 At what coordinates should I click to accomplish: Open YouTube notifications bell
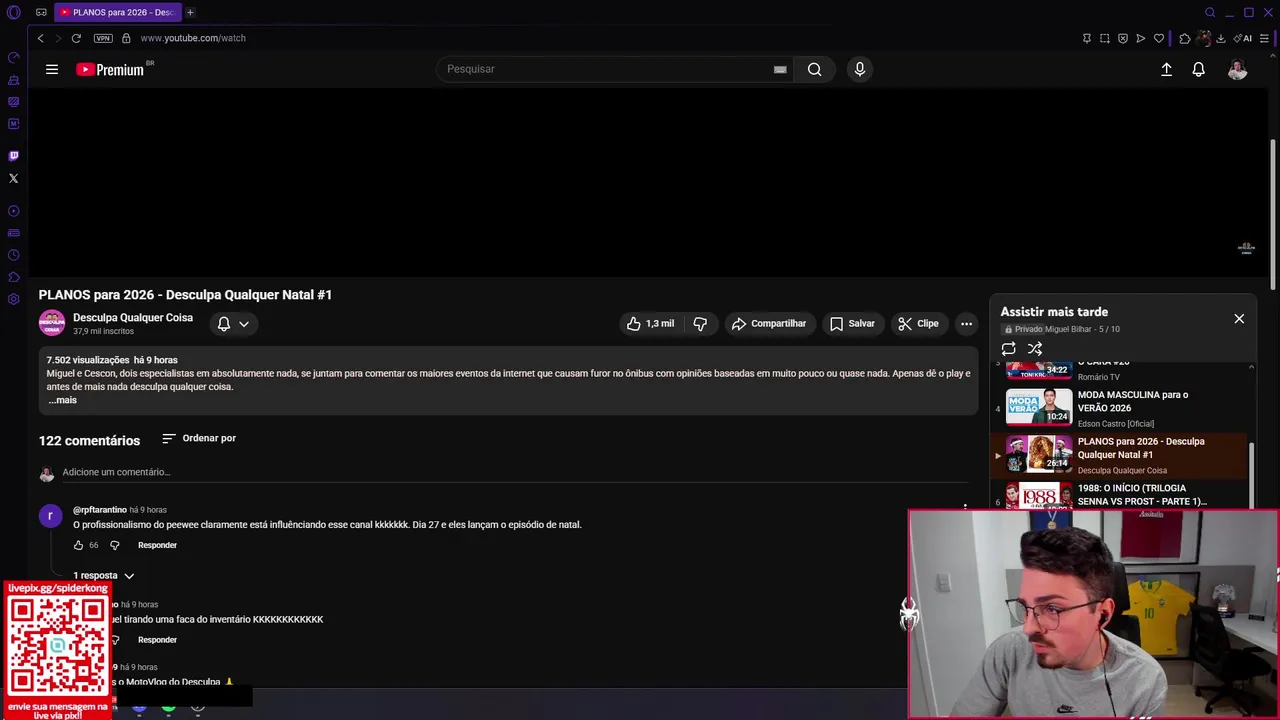pyautogui.click(x=1198, y=69)
